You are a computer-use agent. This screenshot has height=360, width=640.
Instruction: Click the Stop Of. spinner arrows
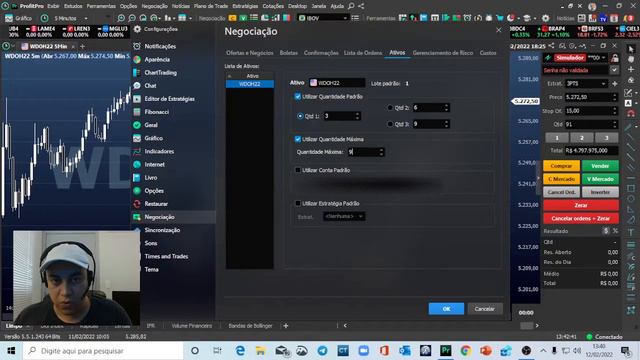[615, 111]
